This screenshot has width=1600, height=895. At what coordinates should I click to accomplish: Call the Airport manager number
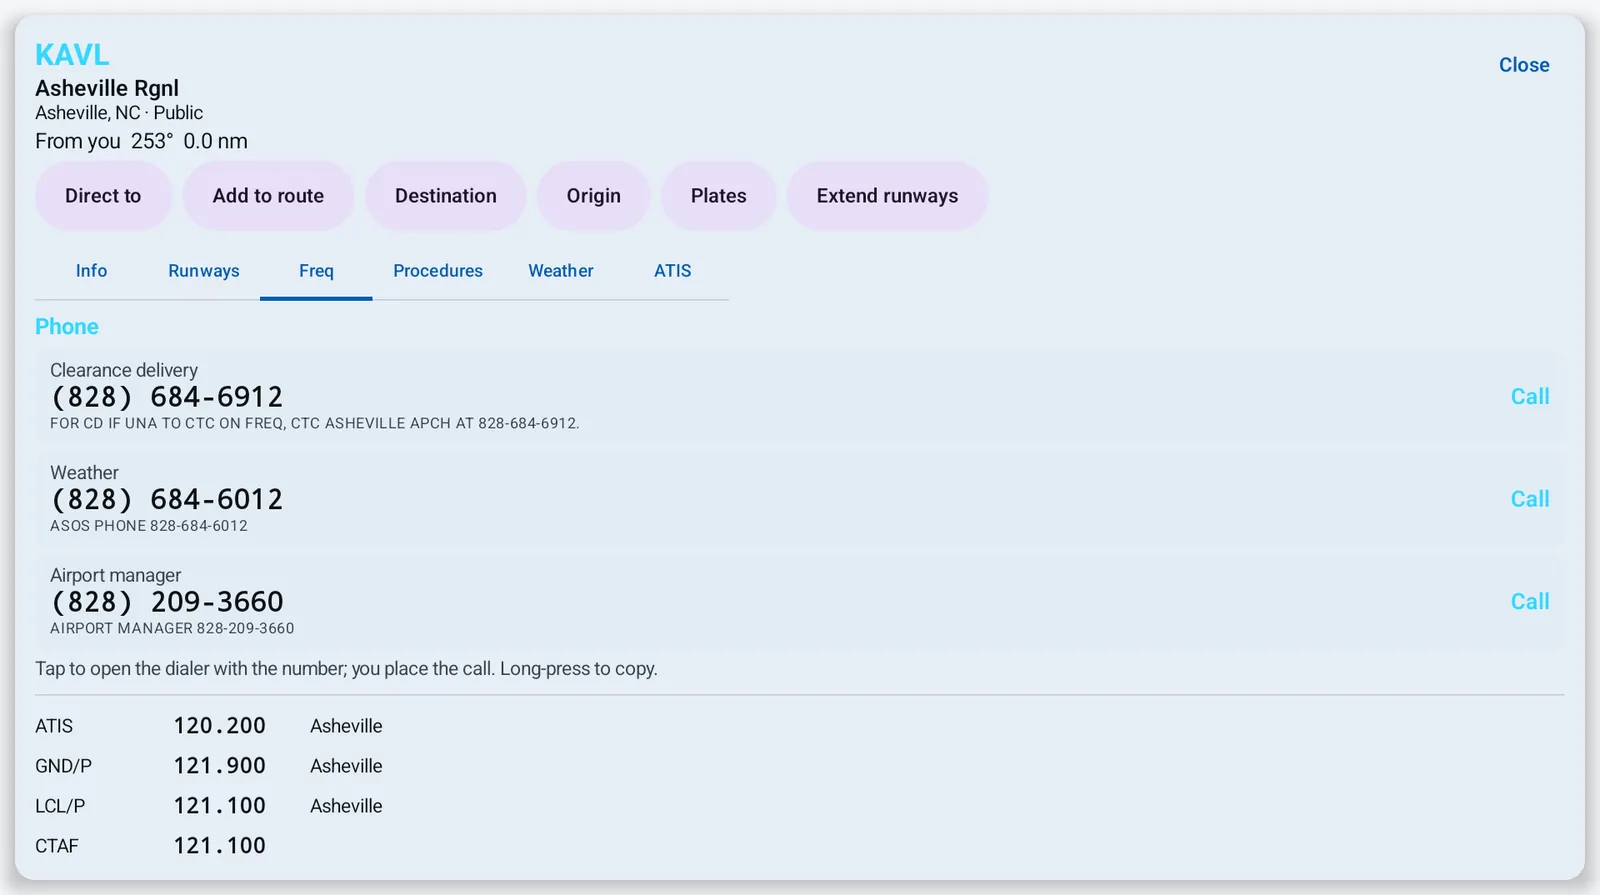pos(1530,602)
